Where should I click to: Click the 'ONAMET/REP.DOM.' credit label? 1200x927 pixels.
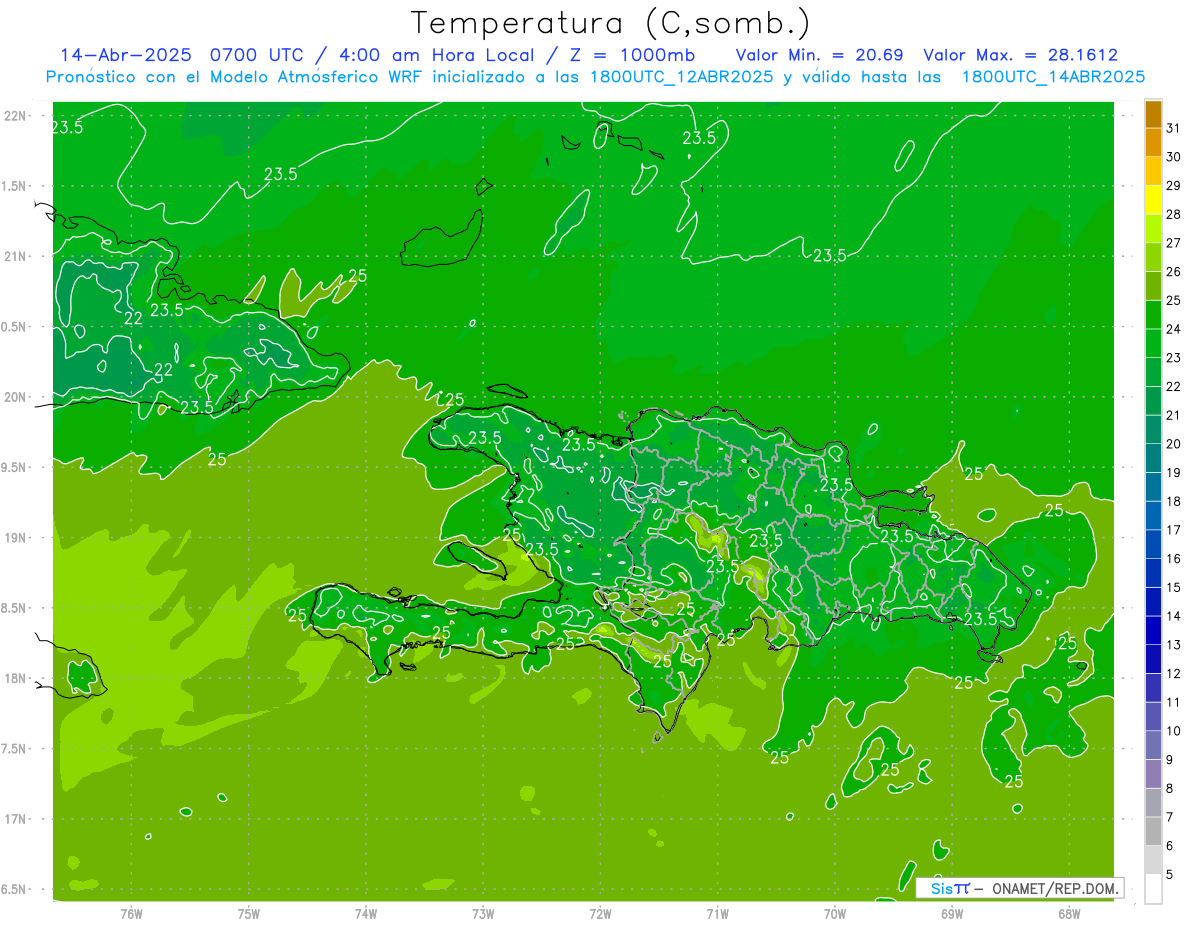point(1056,888)
